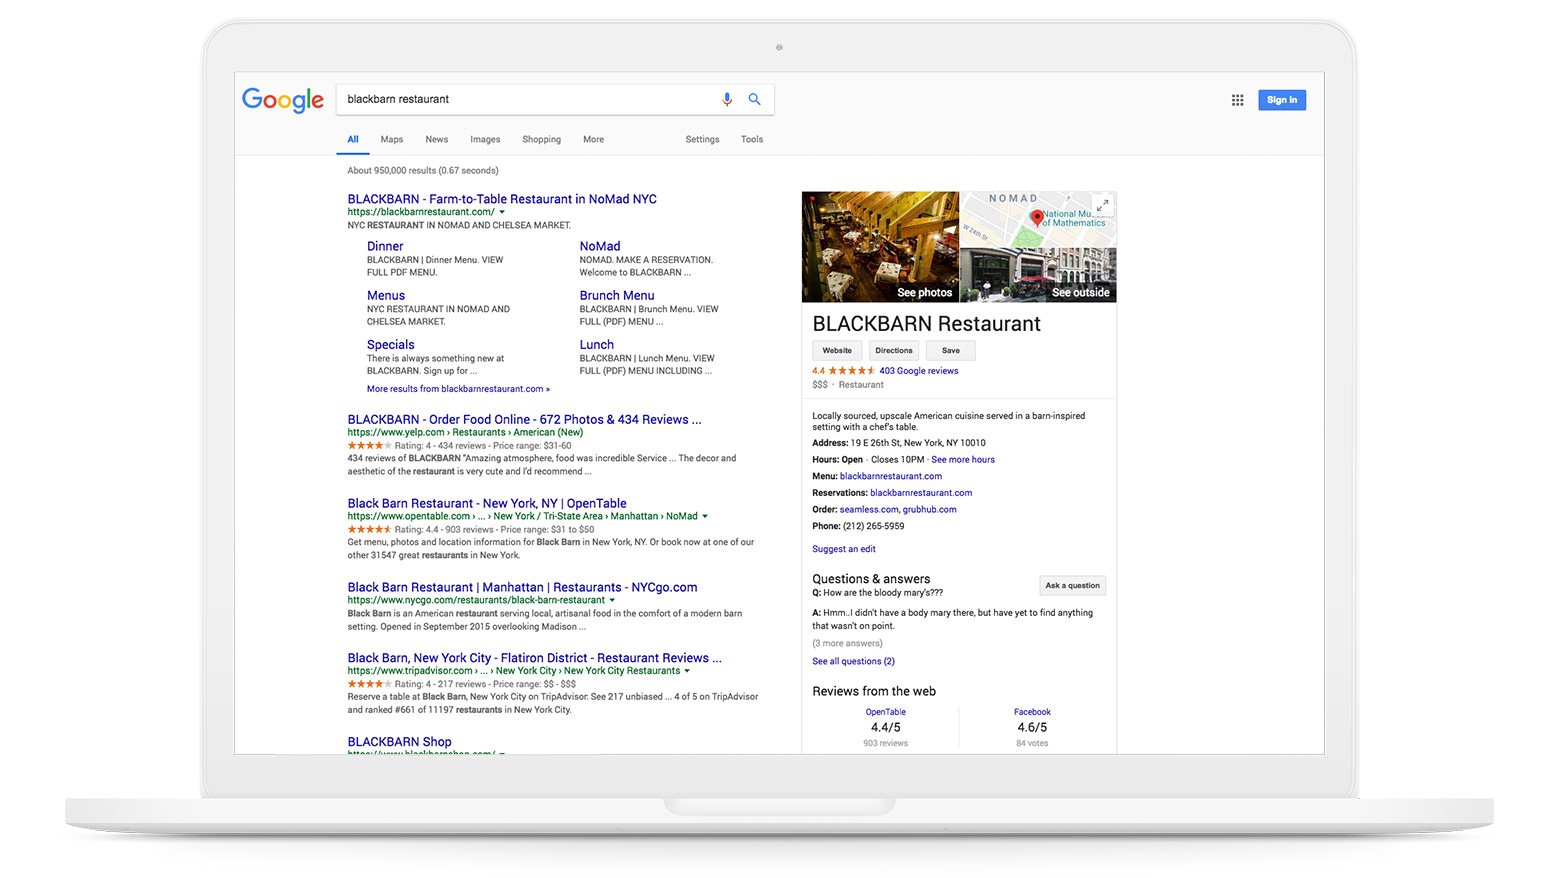Open dropdown arrow beside blackbarnrestaurant.com URL
The image size is (1560, 878).
tap(502, 212)
